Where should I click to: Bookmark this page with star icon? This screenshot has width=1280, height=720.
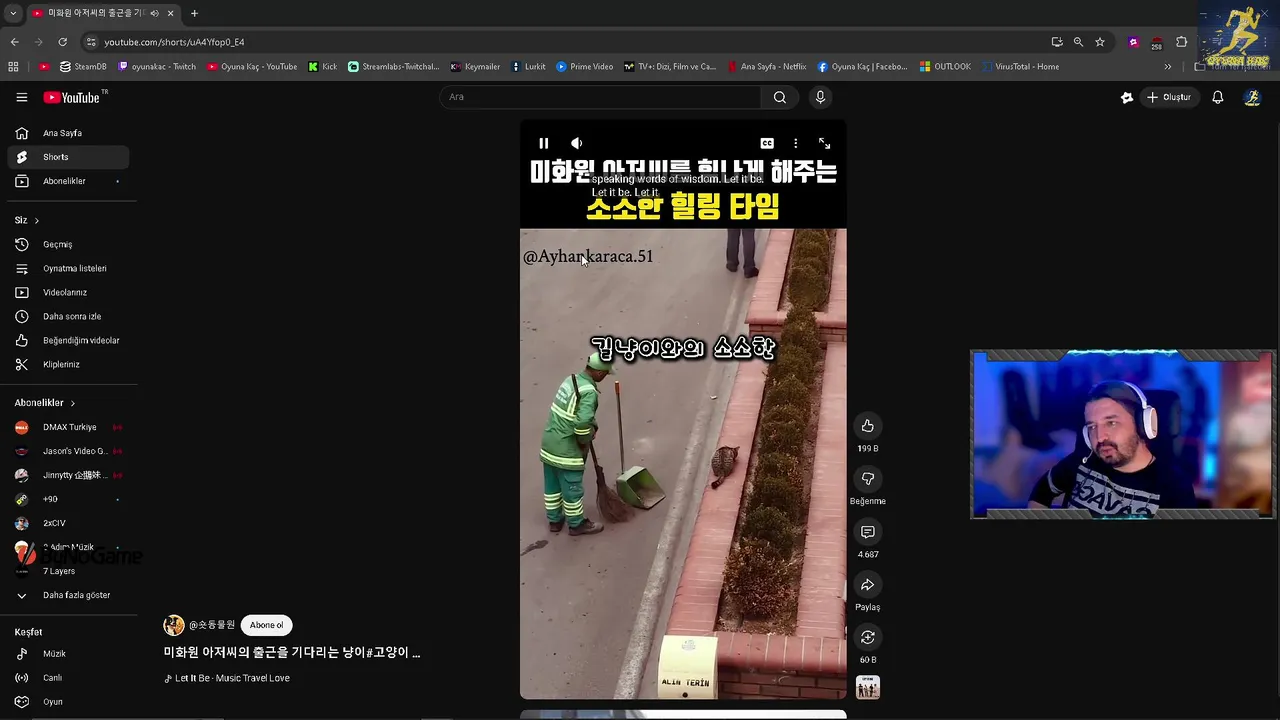point(1100,42)
